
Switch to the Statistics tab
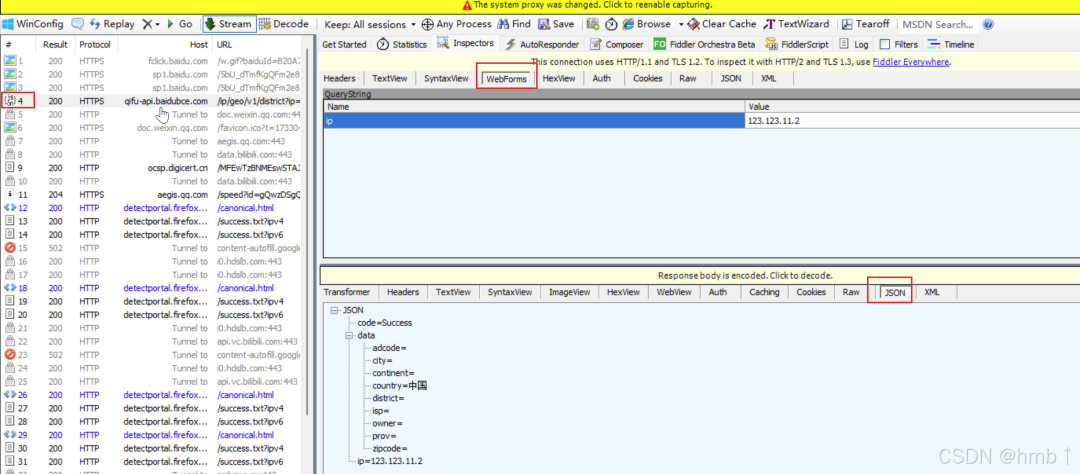[402, 45]
